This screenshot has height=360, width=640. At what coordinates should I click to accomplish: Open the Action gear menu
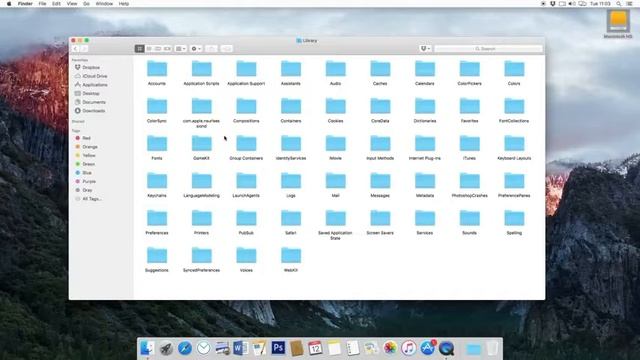[x=196, y=49]
